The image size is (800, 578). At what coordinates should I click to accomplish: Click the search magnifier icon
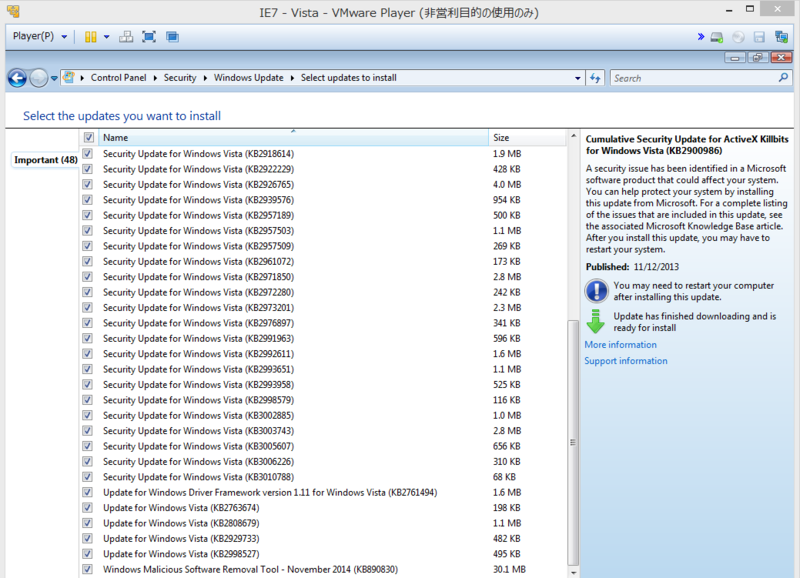click(x=783, y=78)
